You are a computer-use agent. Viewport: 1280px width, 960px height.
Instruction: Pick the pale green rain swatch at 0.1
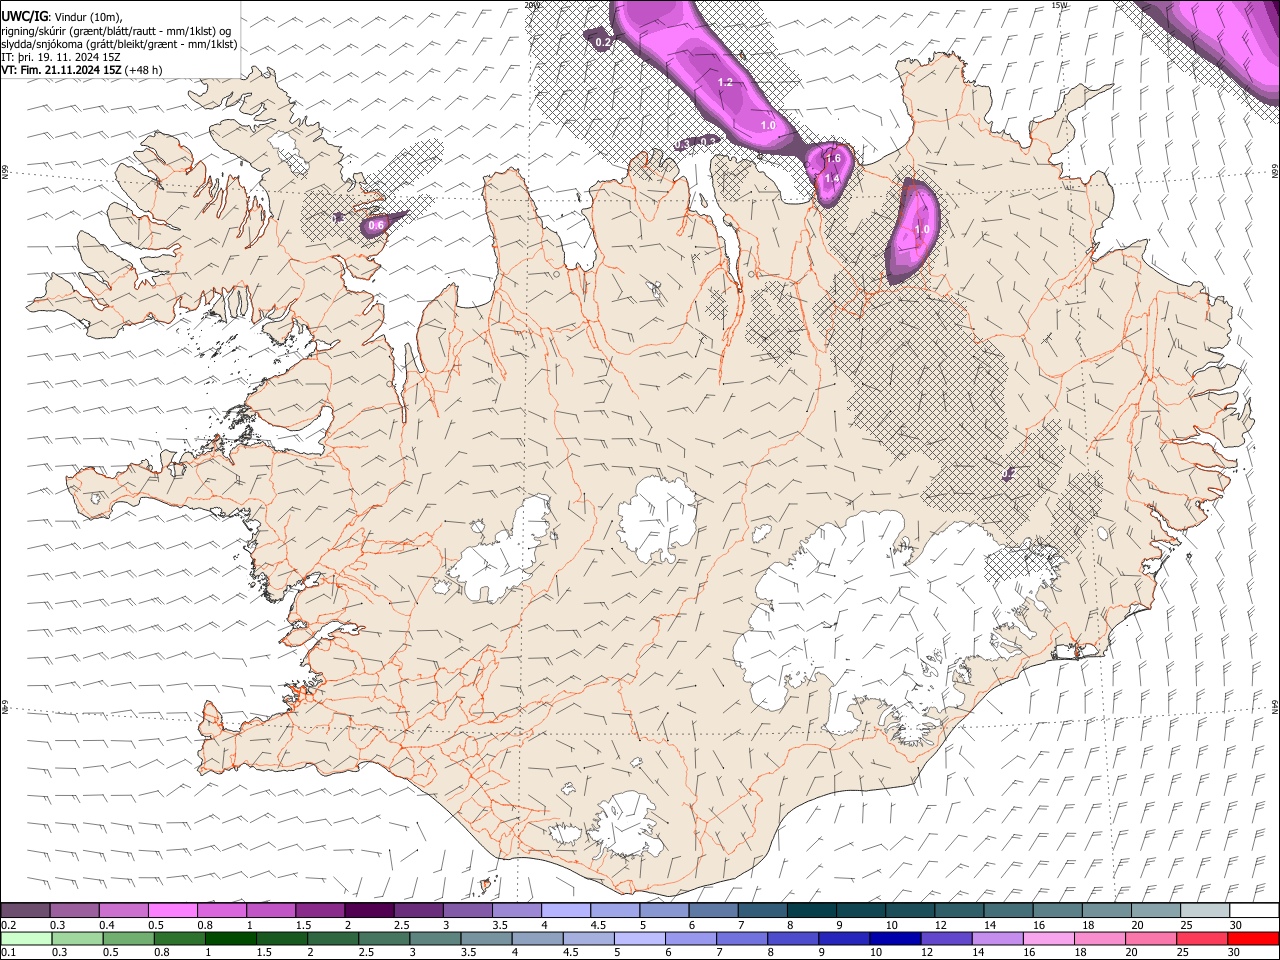[x=26, y=938]
